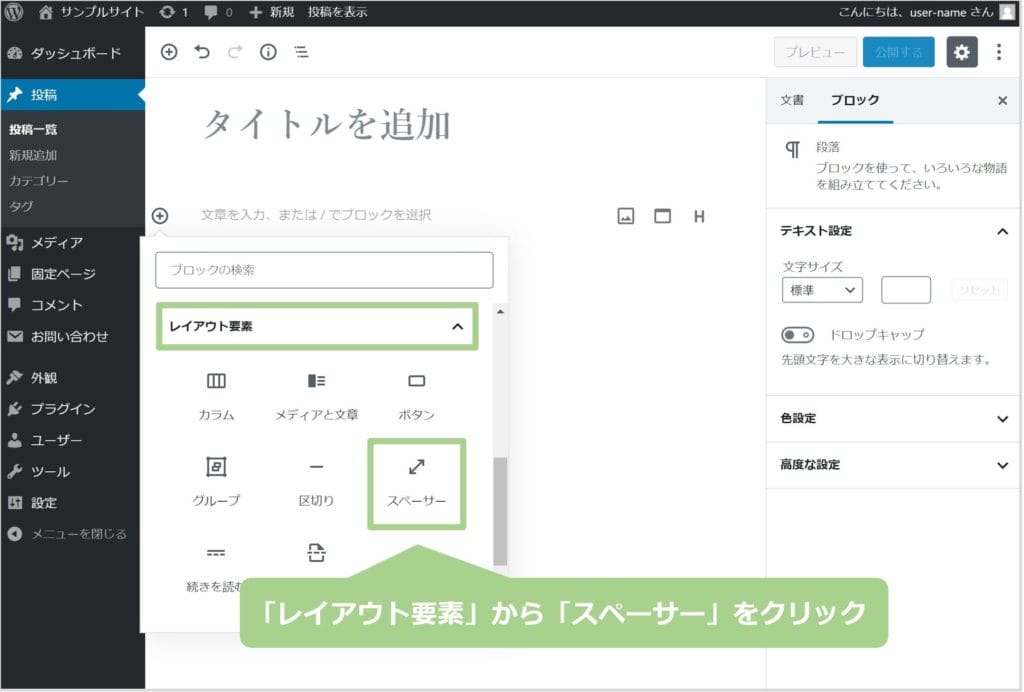Insert the Group (グループ) block

tap(216, 483)
